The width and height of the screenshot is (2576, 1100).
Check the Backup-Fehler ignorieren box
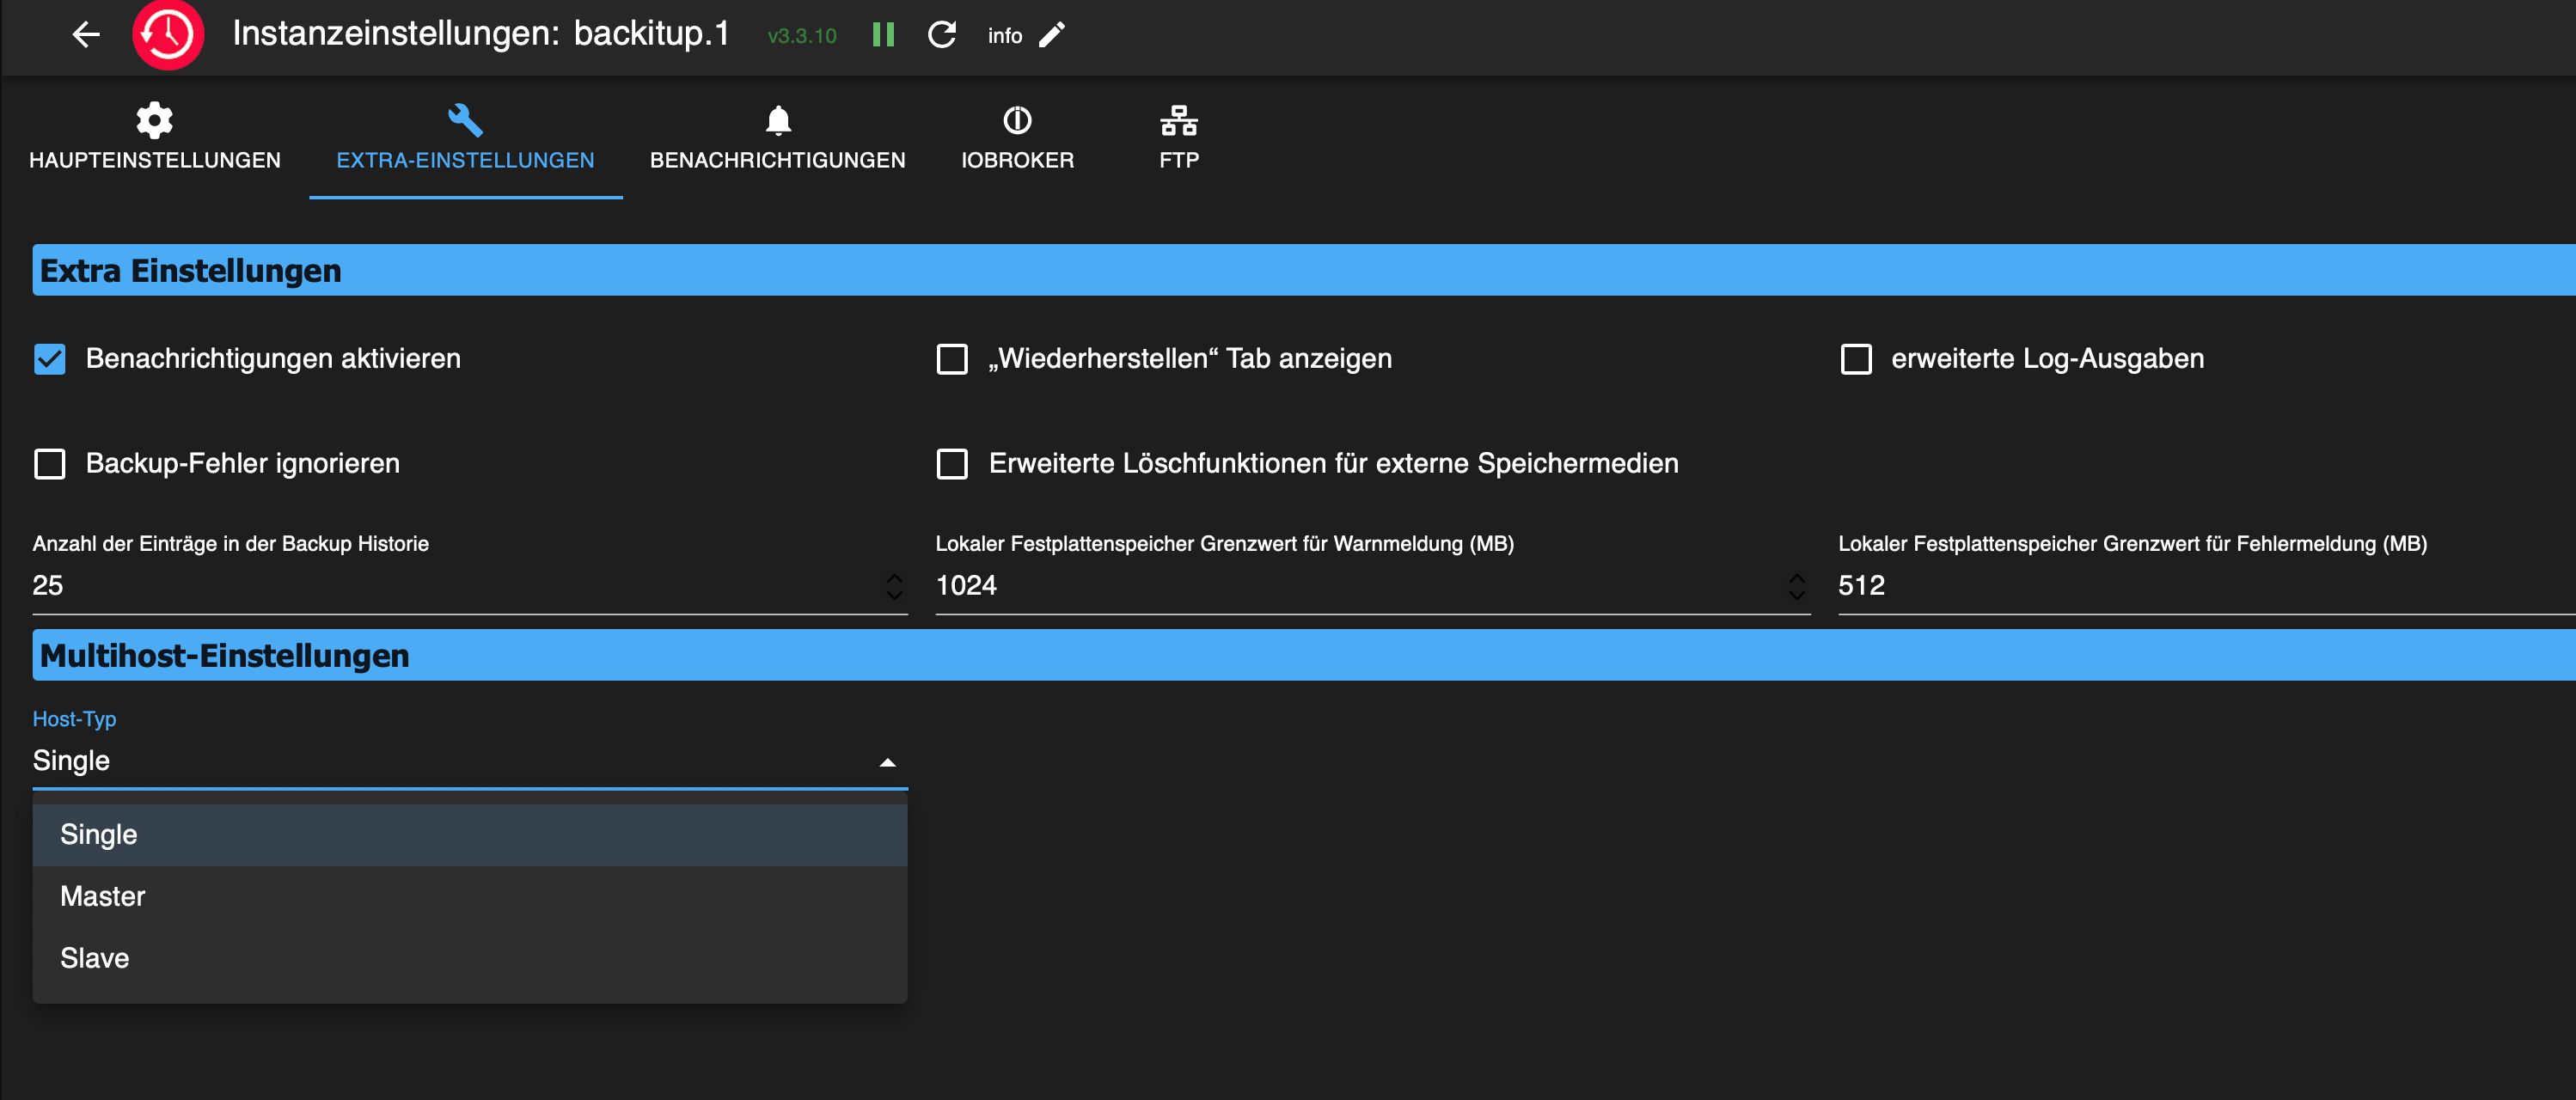(50, 464)
